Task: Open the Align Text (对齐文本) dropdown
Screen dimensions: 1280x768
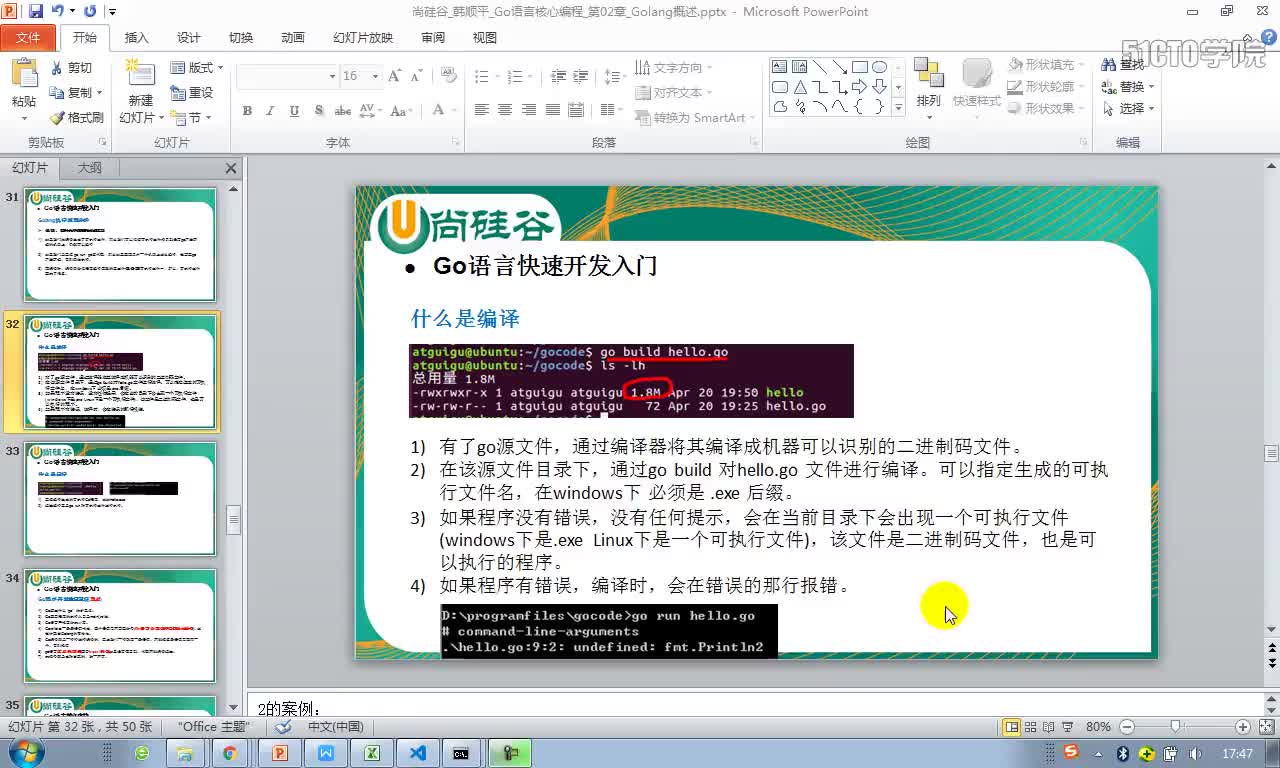Action: (x=673, y=92)
